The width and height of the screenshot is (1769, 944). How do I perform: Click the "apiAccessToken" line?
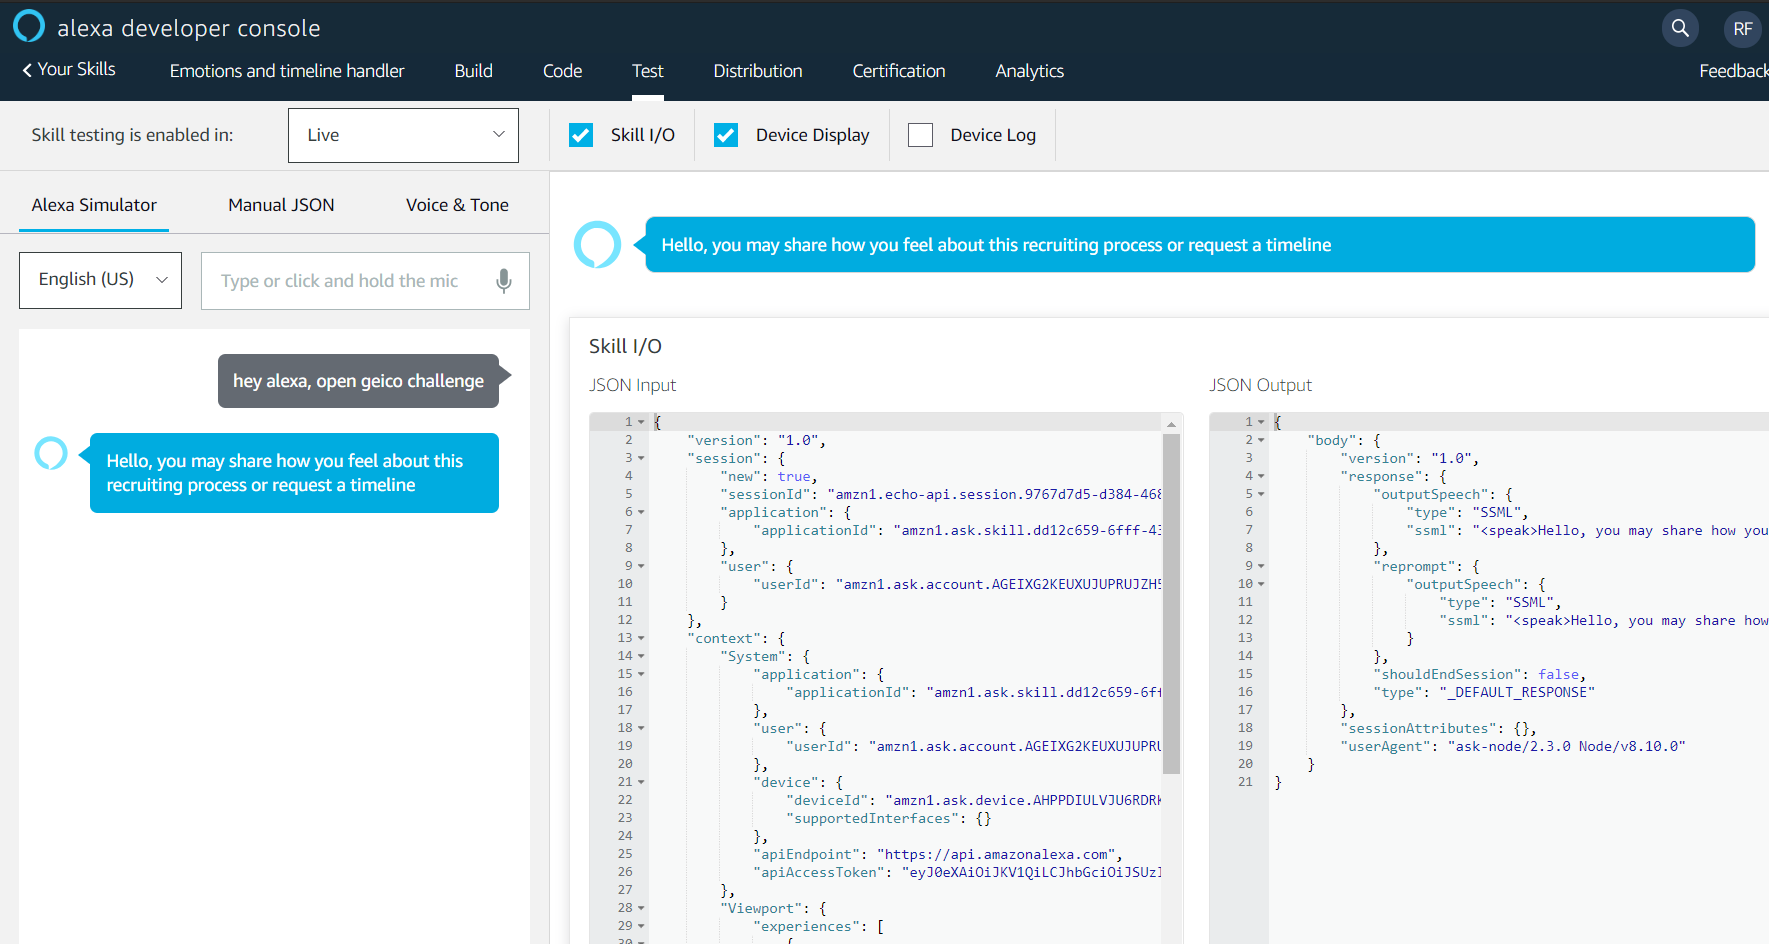tap(957, 873)
